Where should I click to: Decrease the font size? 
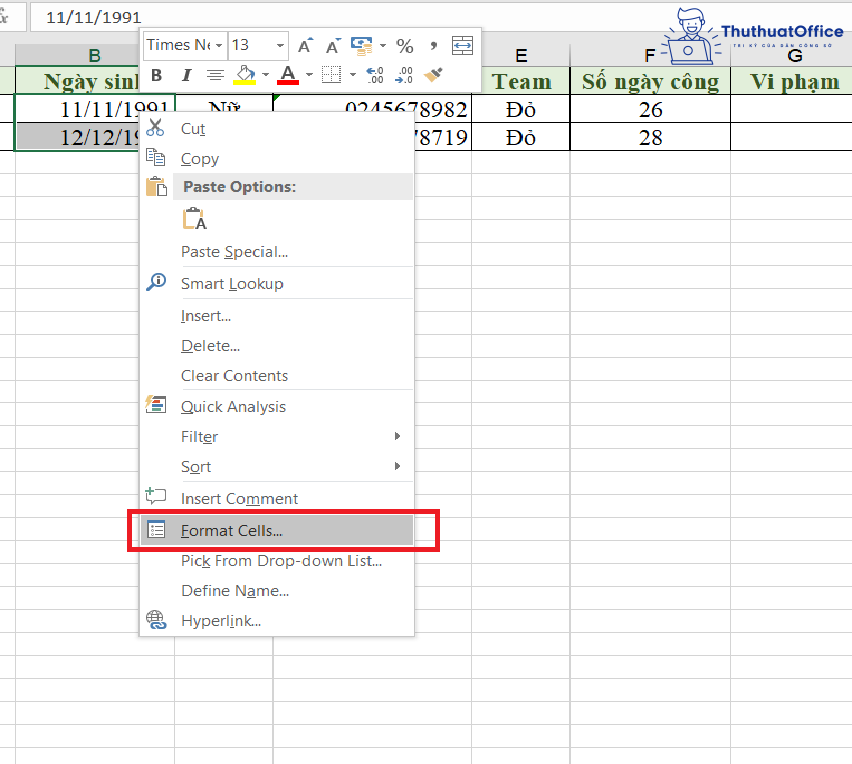pos(331,46)
